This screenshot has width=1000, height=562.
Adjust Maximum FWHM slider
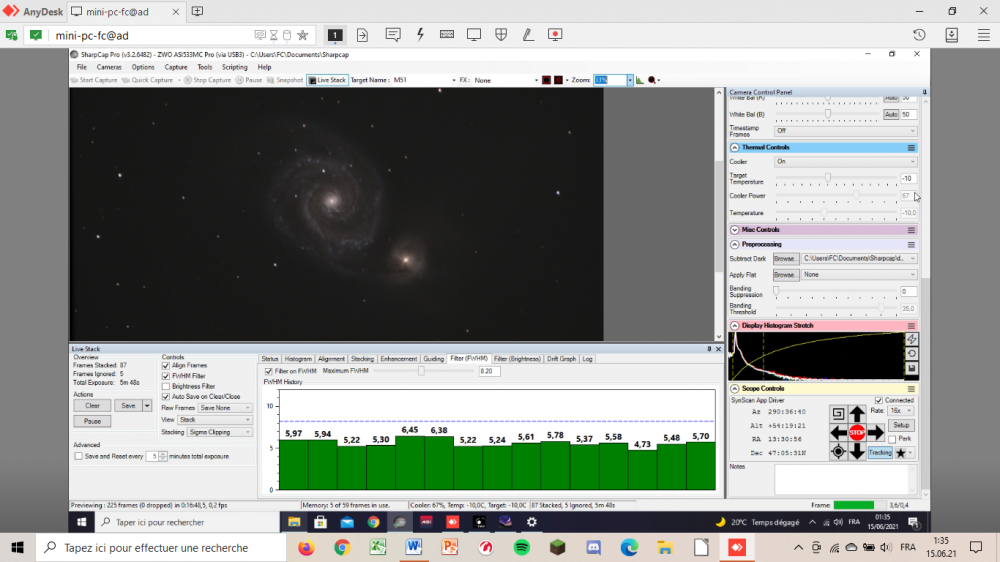coord(421,371)
